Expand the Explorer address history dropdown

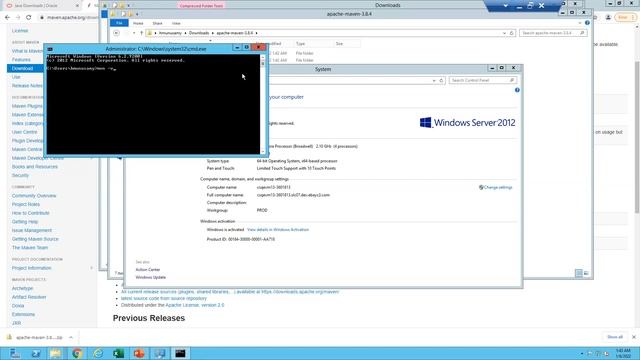[x=504, y=33]
